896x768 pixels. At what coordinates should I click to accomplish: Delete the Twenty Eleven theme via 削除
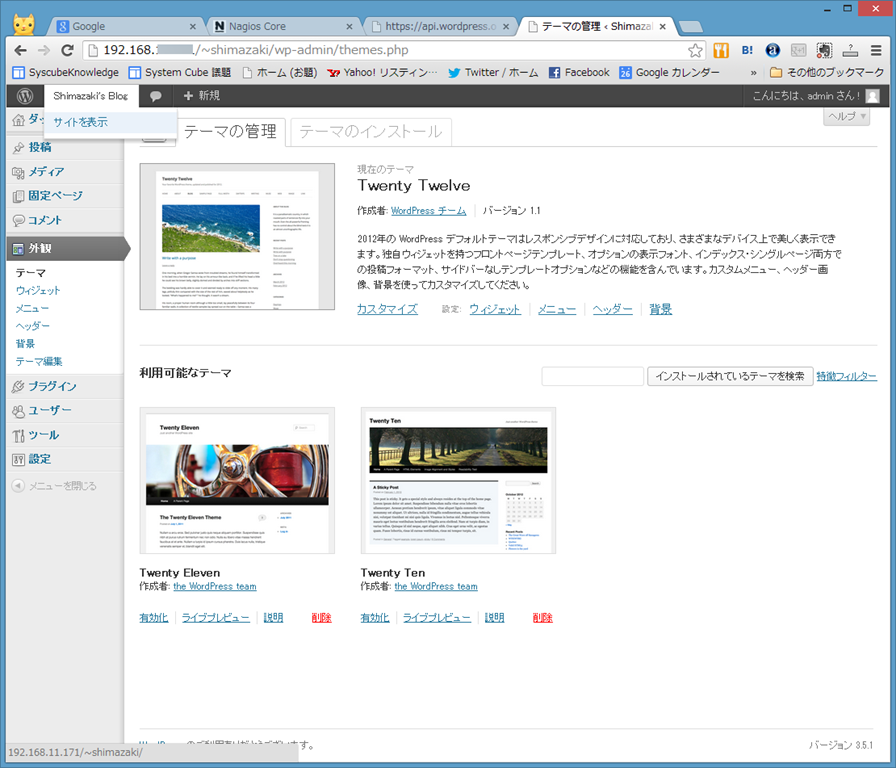322,618
